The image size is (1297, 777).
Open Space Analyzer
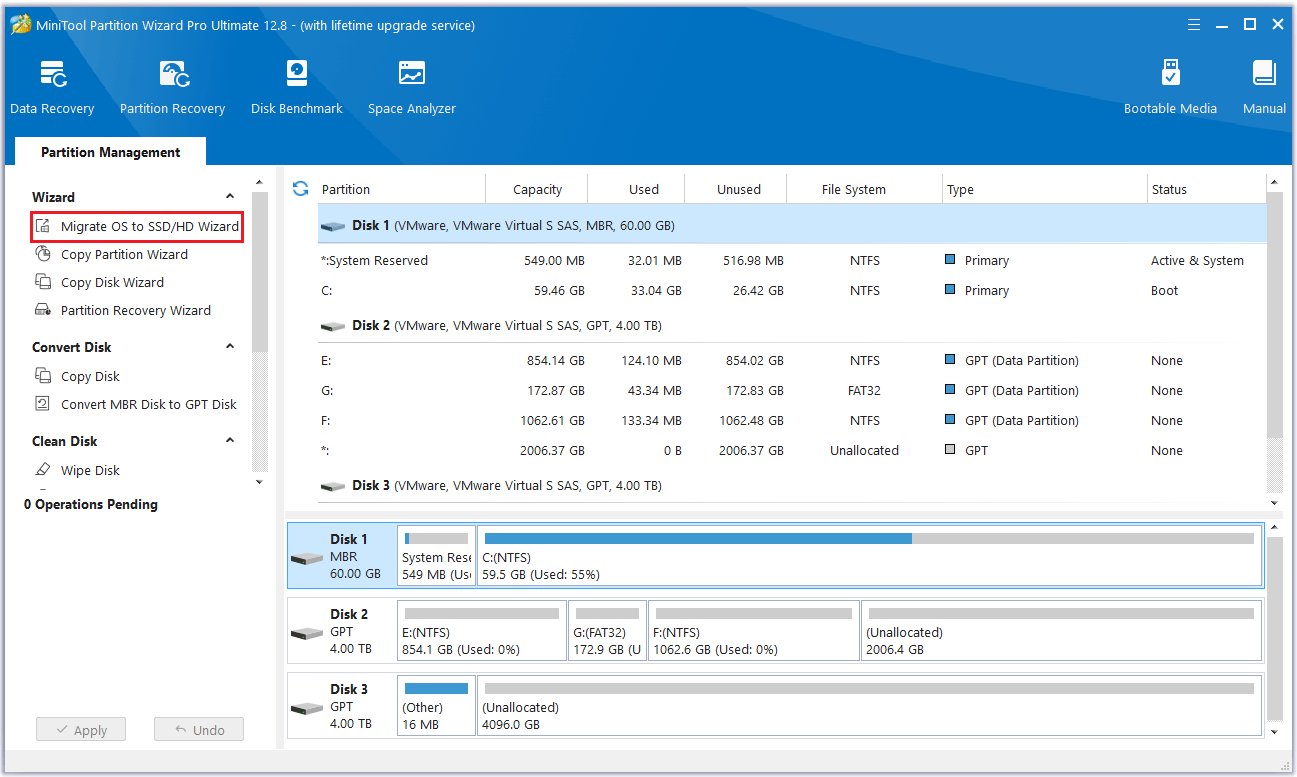coord(411,88)
